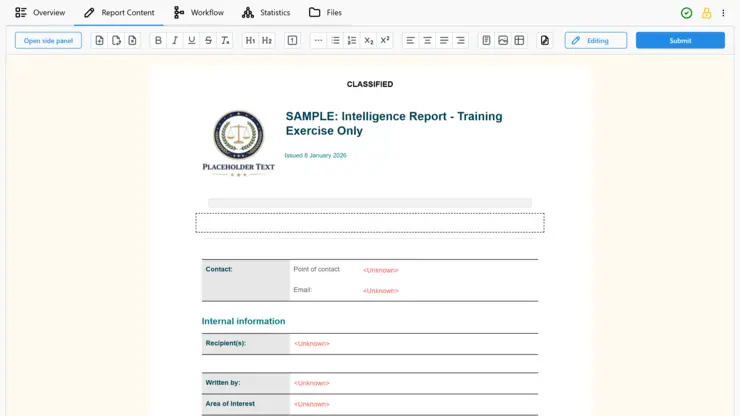The width and height of the screenshot is (740, 416).
Task: Go to the Statistics tab
Action: coord(266,13)
